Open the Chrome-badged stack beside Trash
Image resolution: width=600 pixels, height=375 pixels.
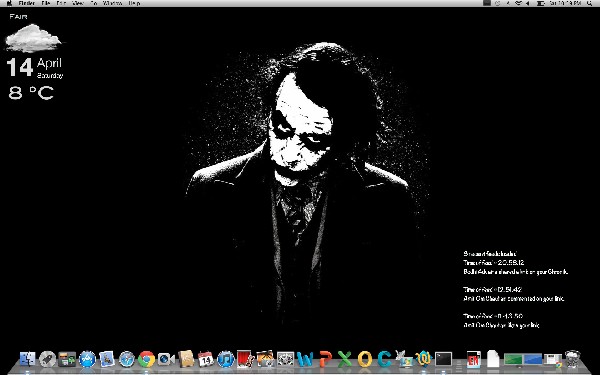pyautogui.click(x=553, y=360)
